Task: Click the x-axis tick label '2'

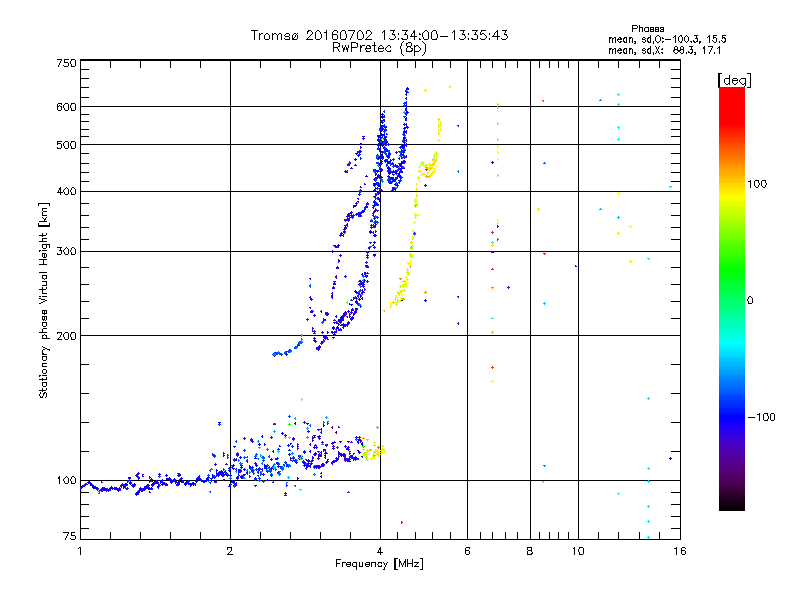Action: click(230, 551)
